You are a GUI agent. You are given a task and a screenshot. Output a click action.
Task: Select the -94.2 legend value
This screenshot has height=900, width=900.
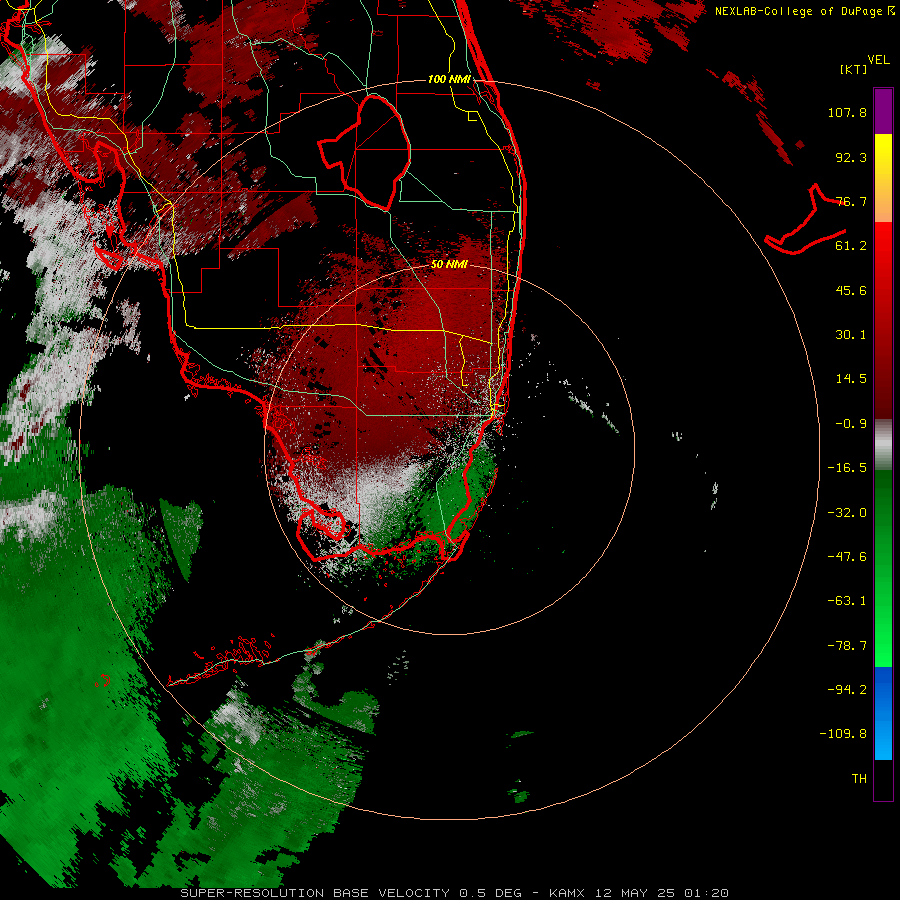(x=847, y=689)
